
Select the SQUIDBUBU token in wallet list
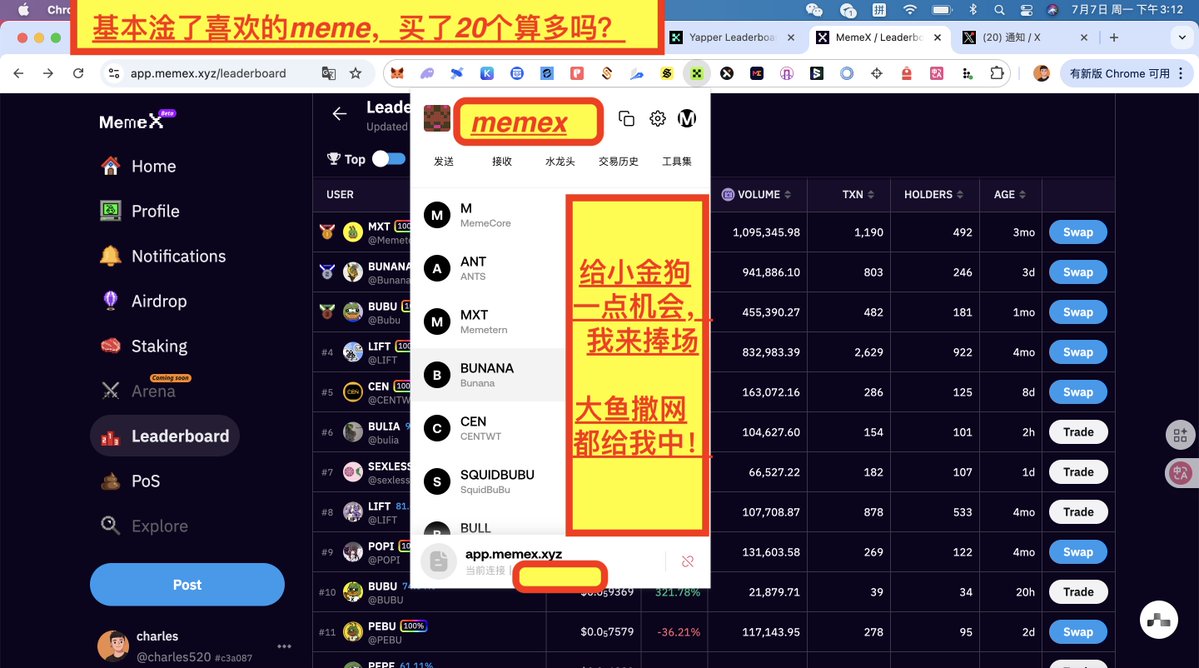[x=489, y=482]
